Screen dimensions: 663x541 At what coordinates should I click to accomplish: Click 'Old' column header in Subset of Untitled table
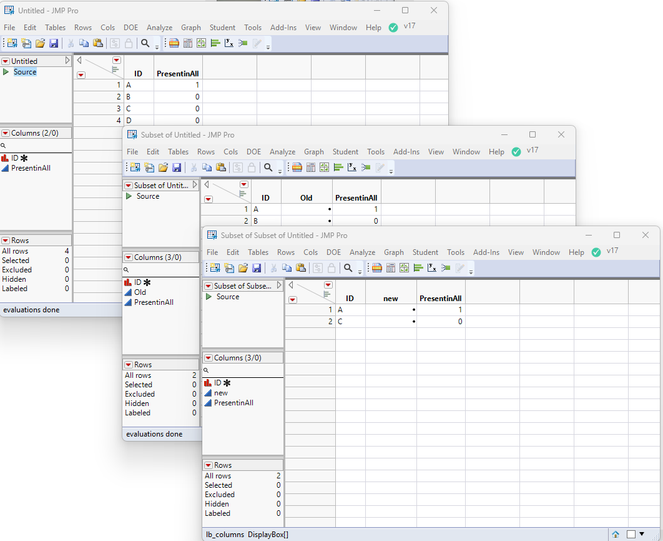(306, 198)
